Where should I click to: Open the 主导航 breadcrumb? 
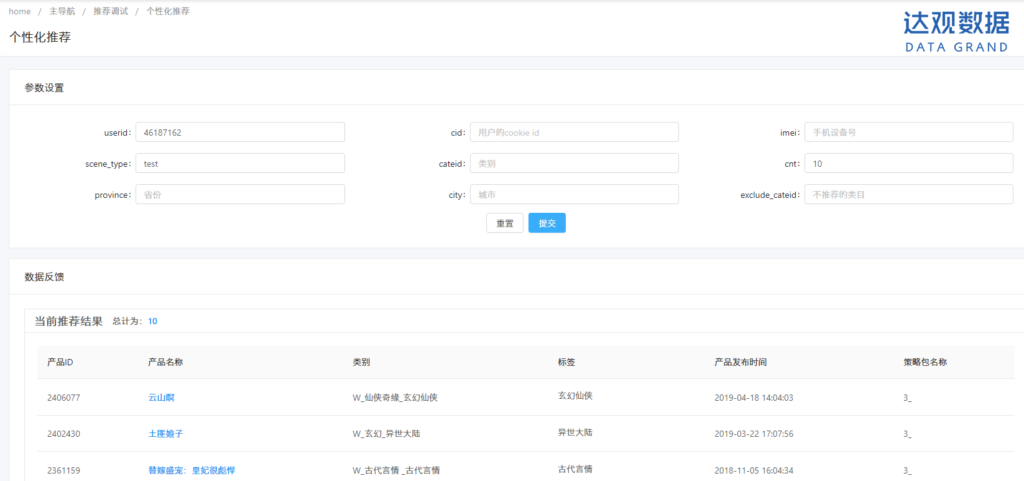[x=64, y=11]
